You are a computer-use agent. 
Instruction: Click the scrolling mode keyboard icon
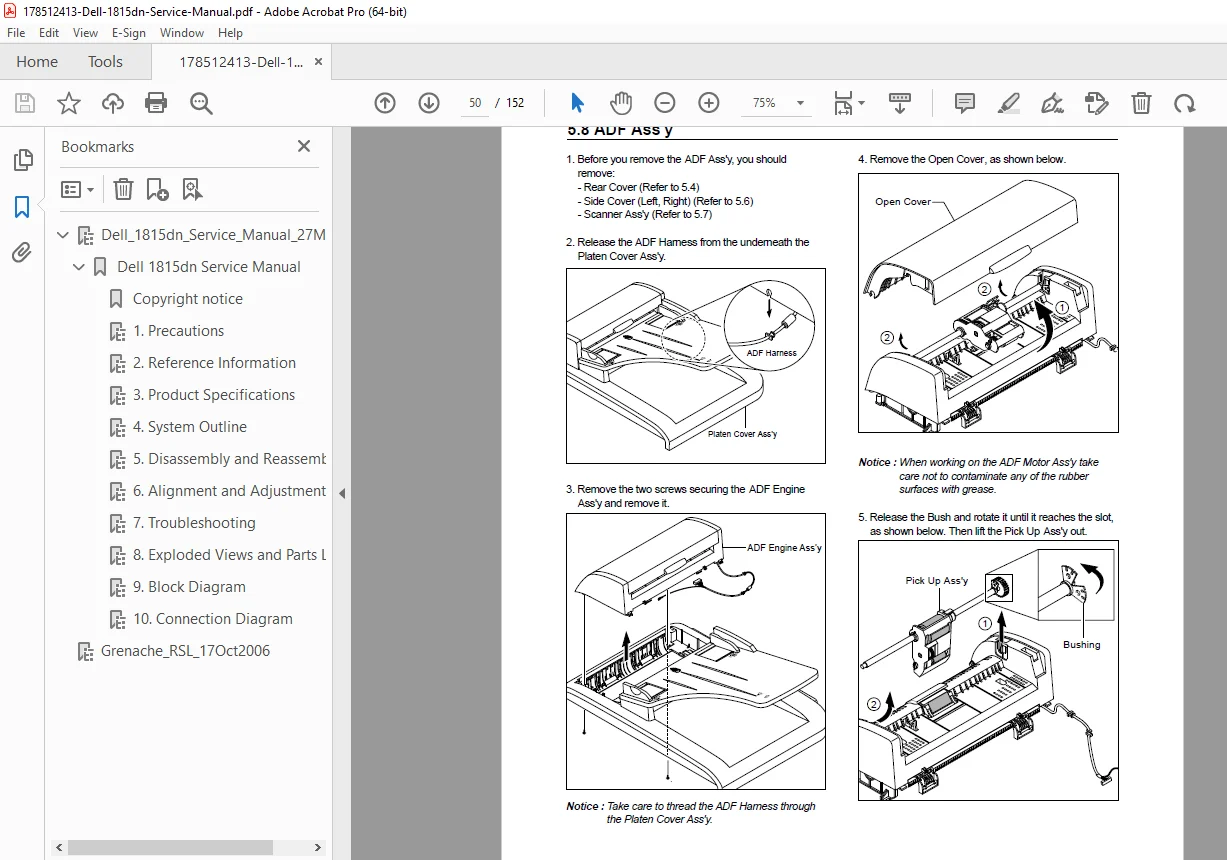(900, 103)
